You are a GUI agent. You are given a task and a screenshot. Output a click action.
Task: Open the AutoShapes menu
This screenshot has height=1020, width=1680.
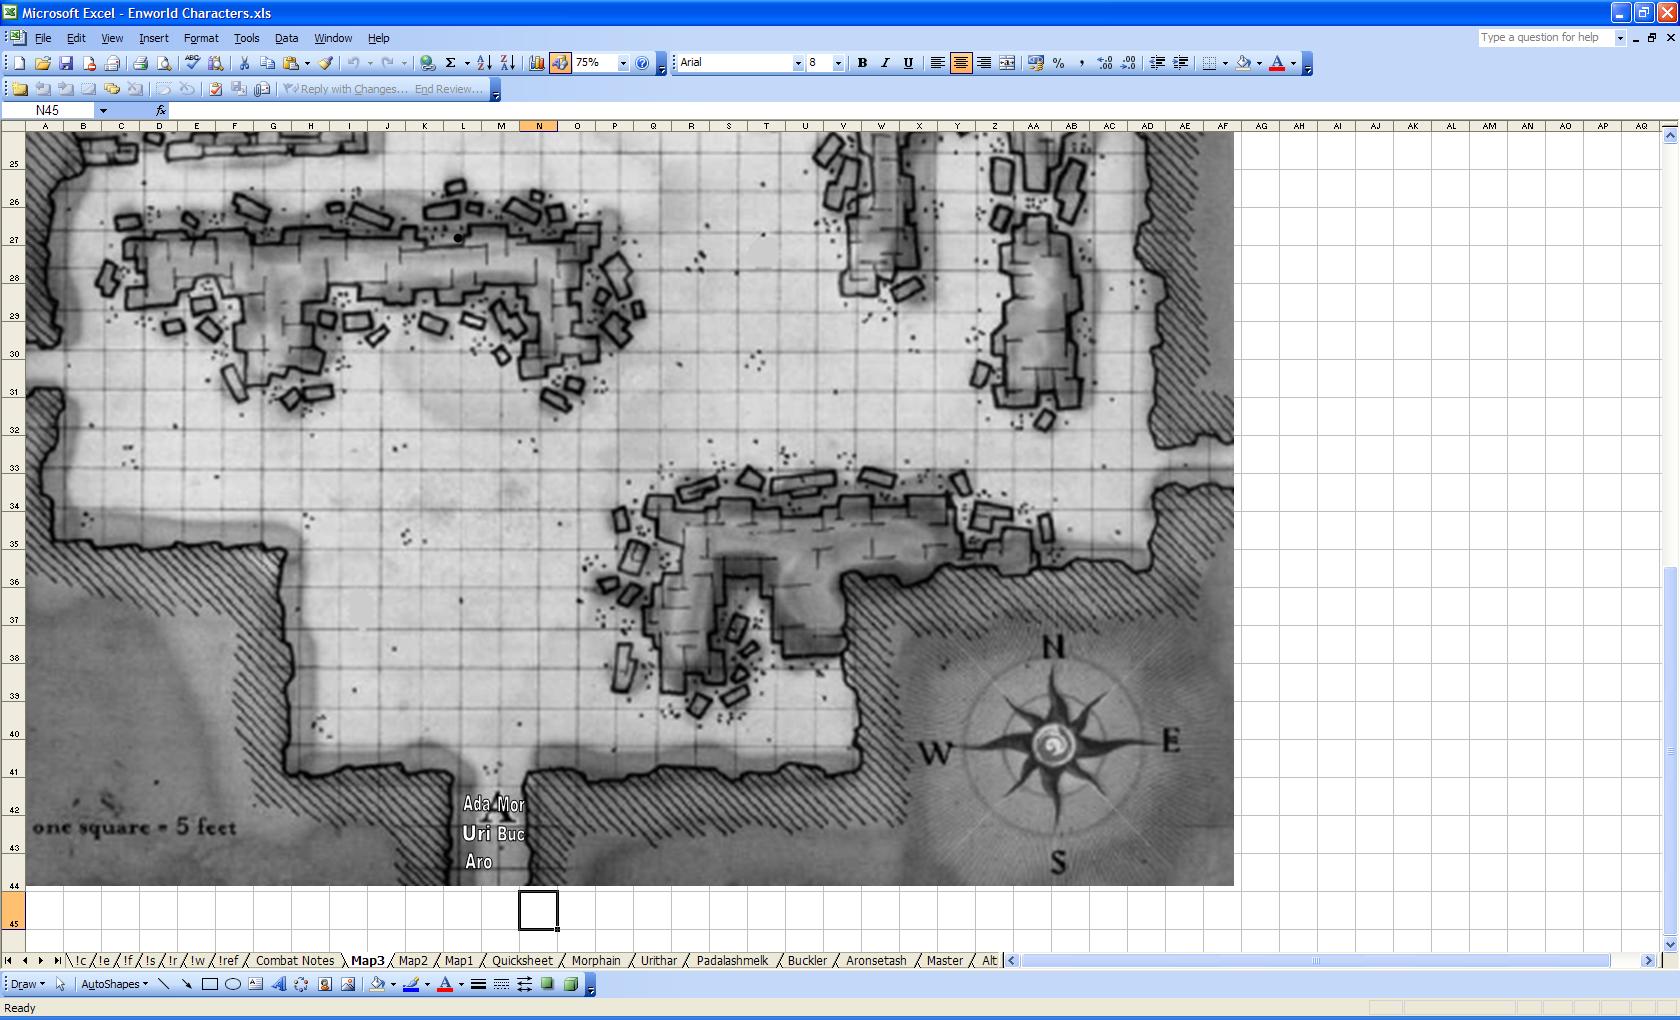coord(114,984)
